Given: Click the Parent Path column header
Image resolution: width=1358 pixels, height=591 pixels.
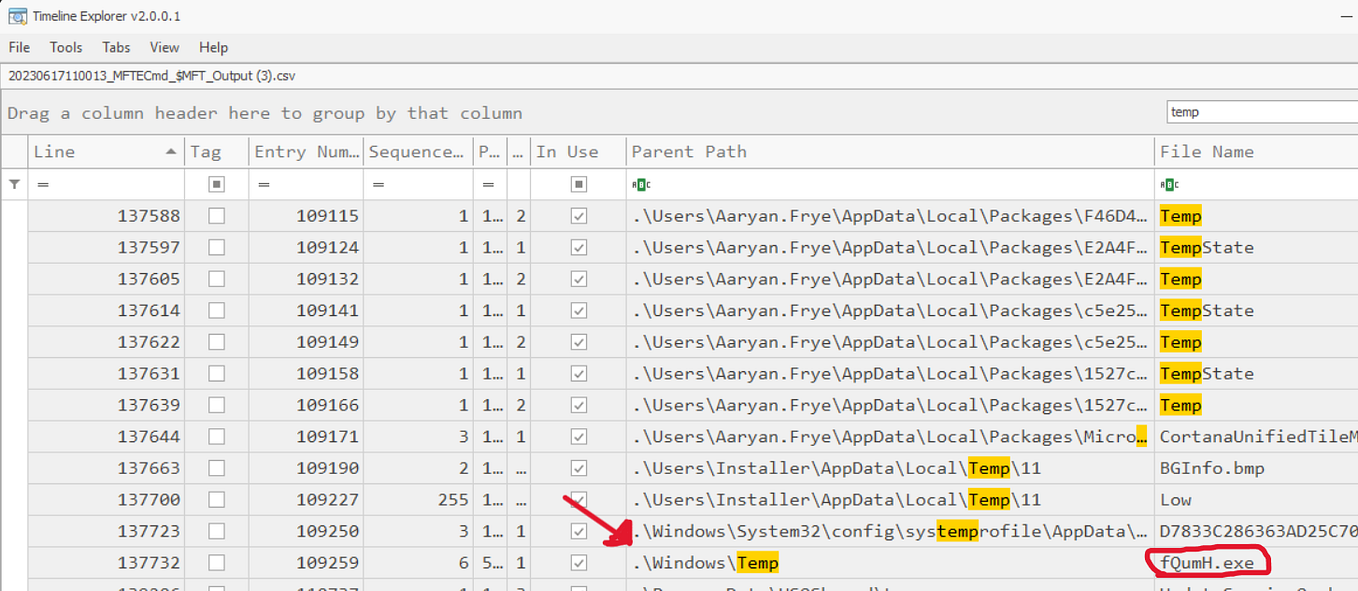Looking at the screenshot, I should click(690, 151).
